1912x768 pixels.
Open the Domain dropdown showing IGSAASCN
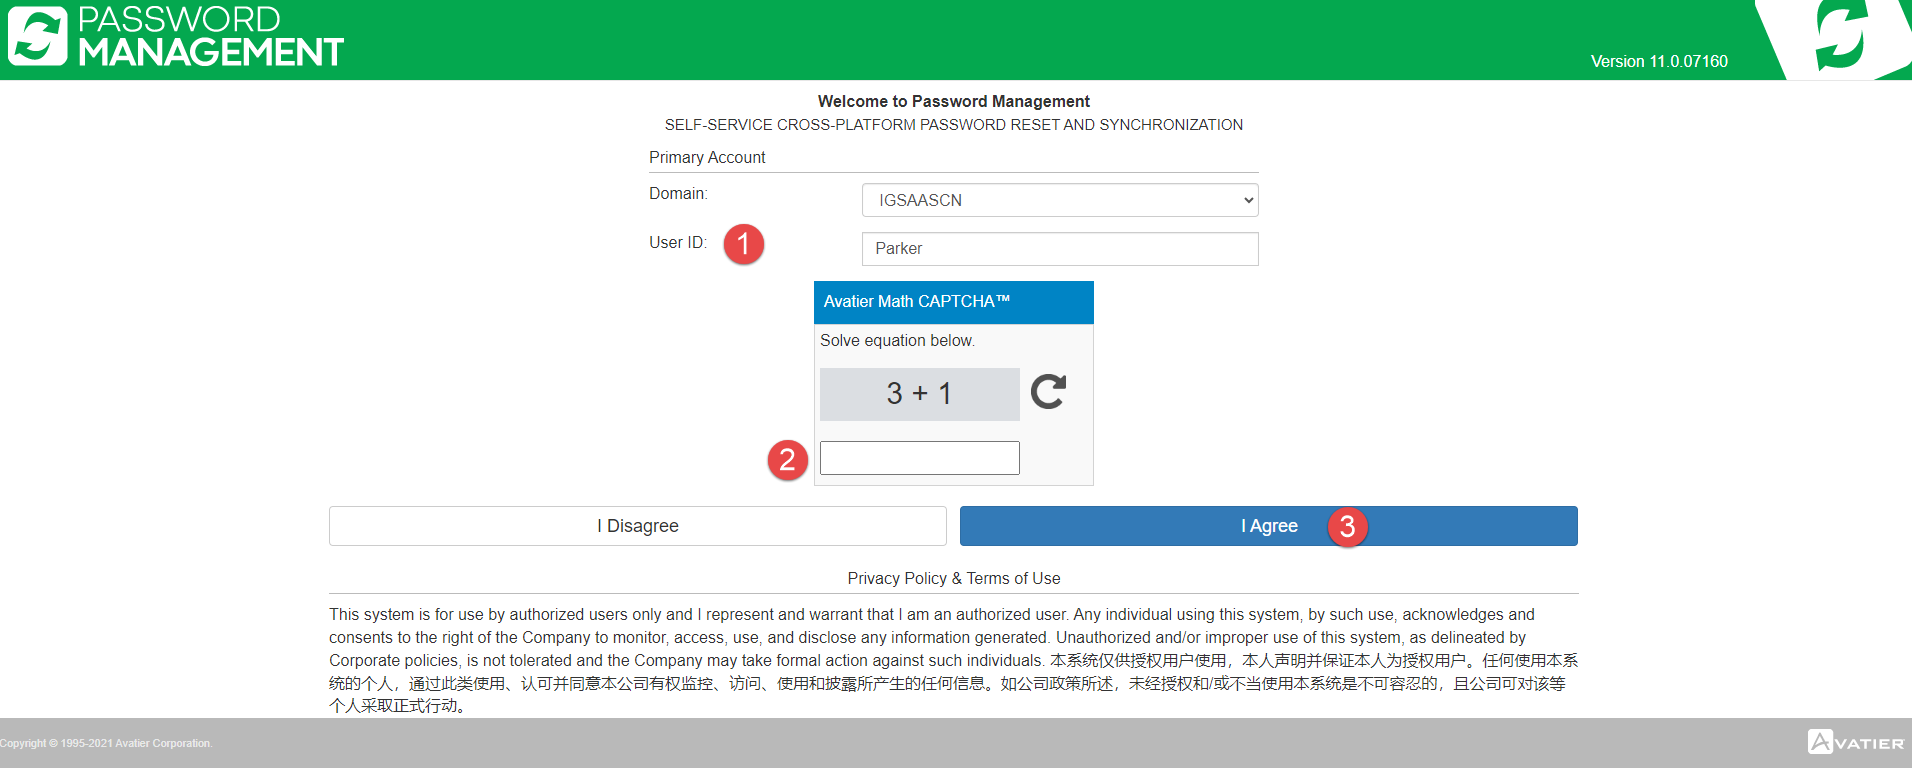pos(1059,200)
